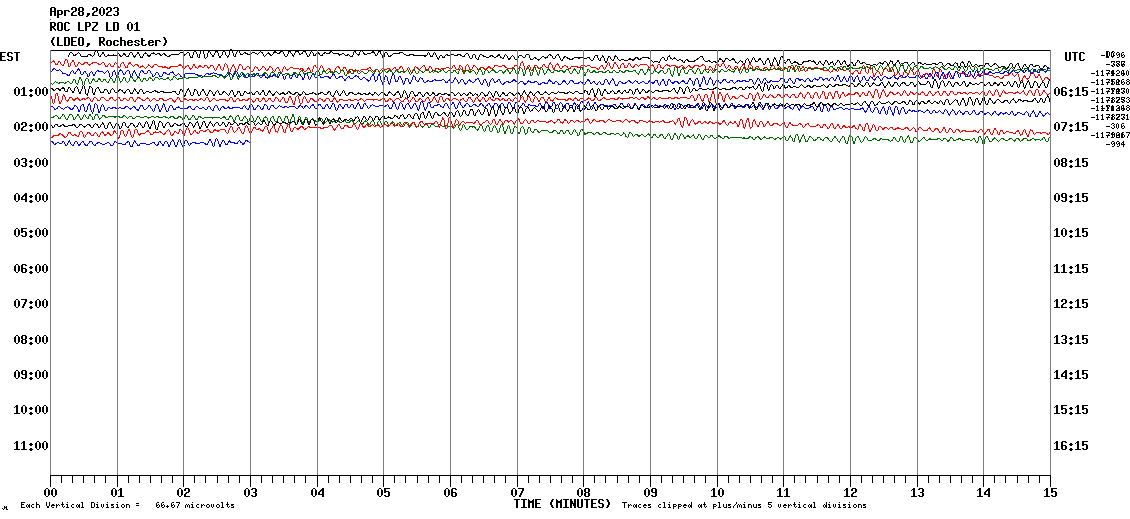Click the (LDEO, Rochester) network label
1130x519 pixels.
coord(108,41)
